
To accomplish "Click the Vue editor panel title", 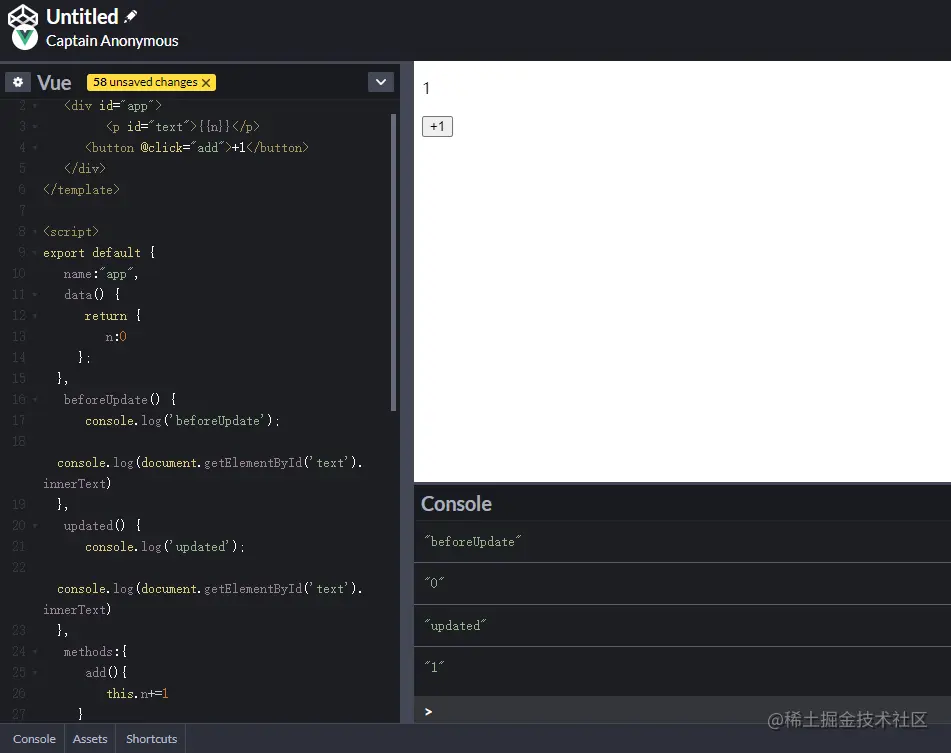I will (54, 82).
